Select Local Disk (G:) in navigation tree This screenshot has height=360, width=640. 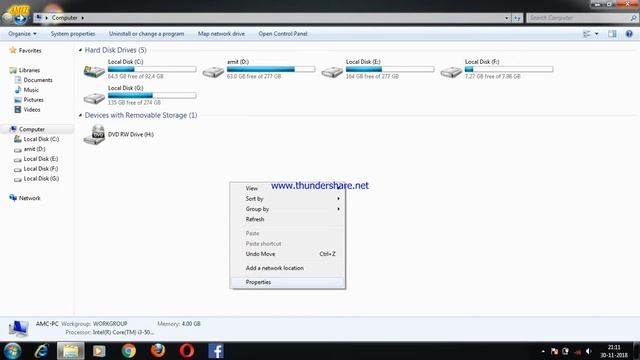41,178
